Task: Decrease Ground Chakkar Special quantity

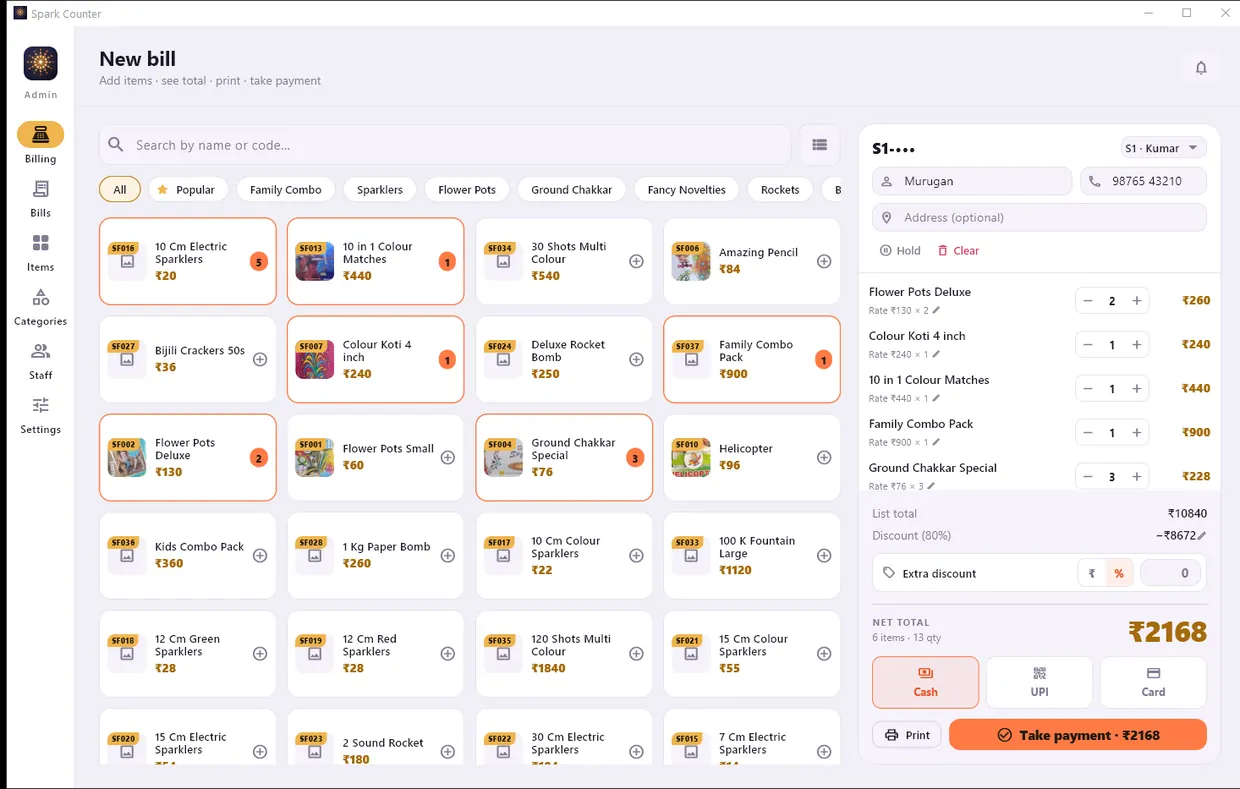Action: pyautogui.click(x=1088, y=477)
